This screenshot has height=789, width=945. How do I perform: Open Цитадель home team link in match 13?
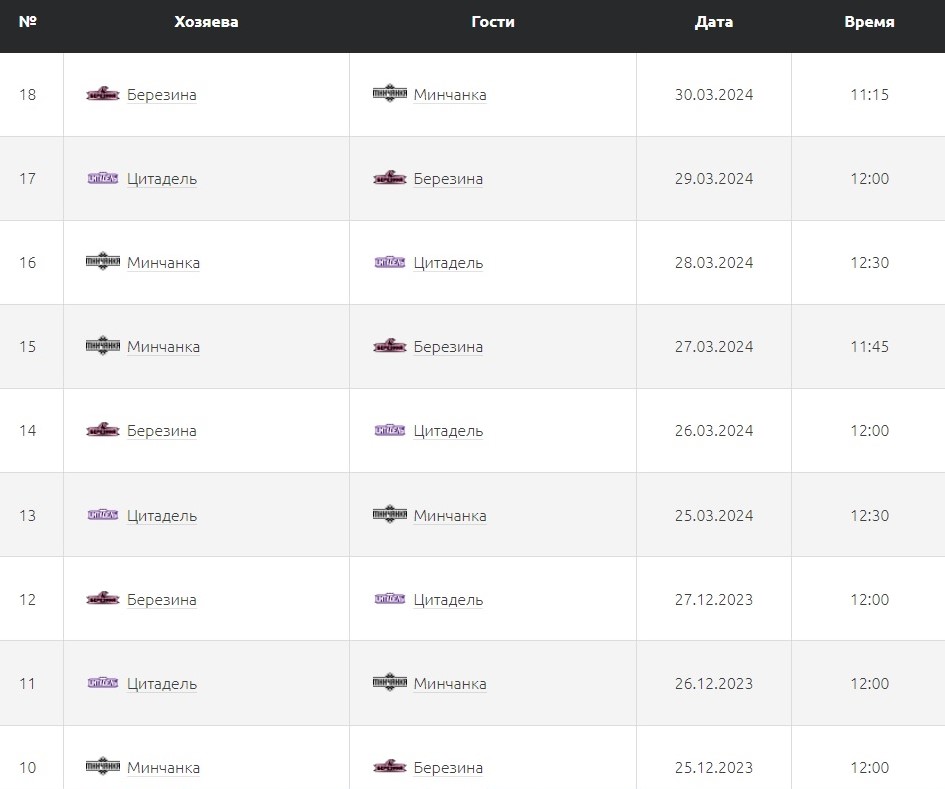point(162,516)
